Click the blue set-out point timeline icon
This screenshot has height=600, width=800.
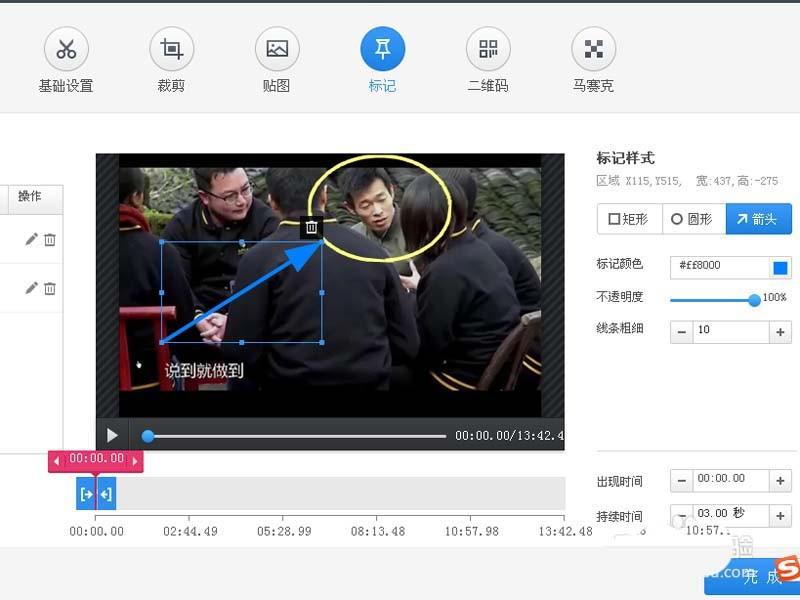107,493
